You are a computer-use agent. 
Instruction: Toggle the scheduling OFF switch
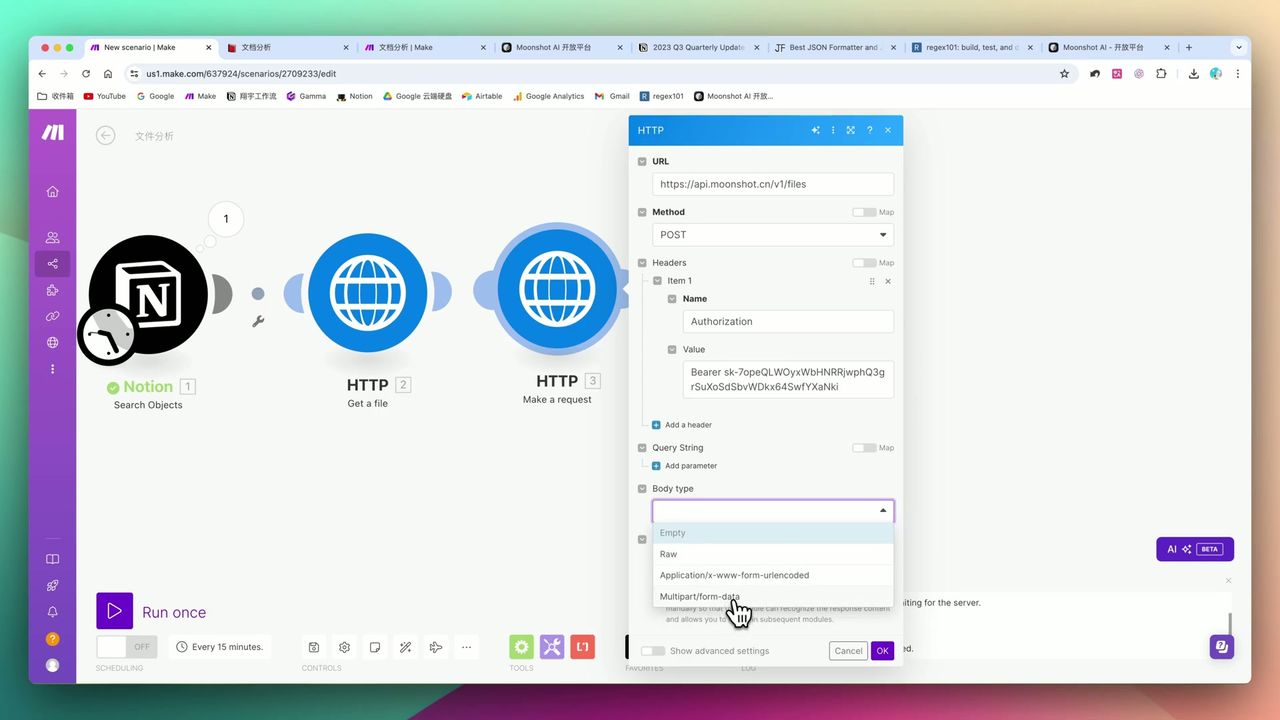(x=127, y=647)
